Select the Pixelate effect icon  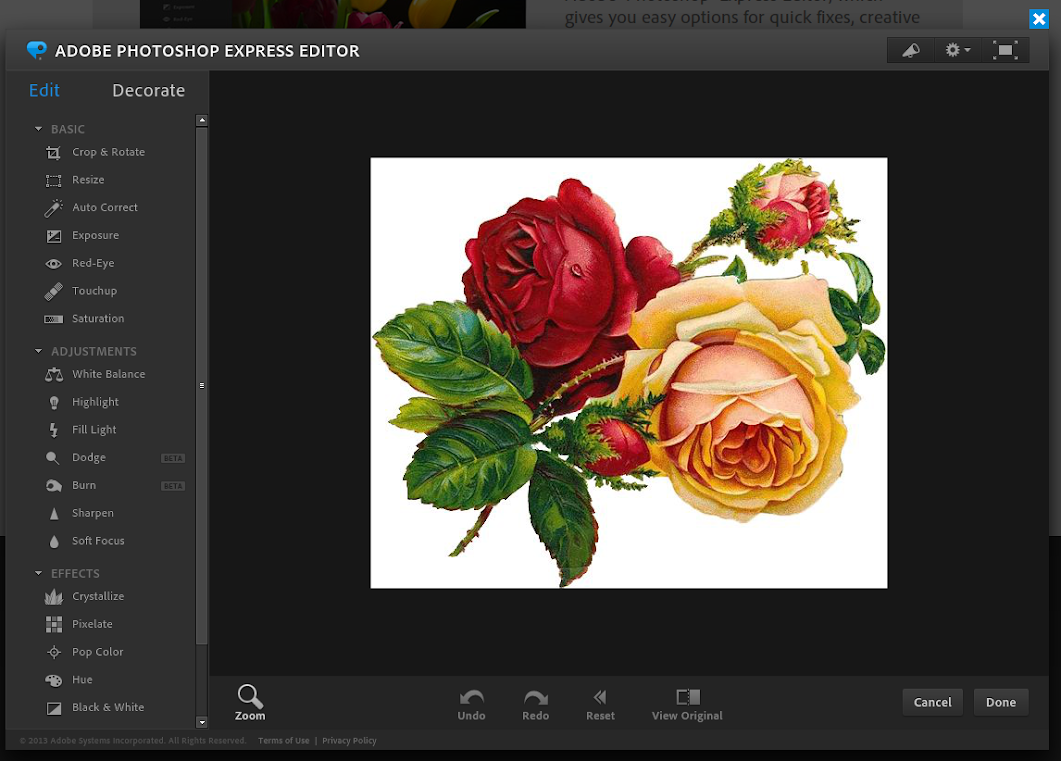coord(53,624)
